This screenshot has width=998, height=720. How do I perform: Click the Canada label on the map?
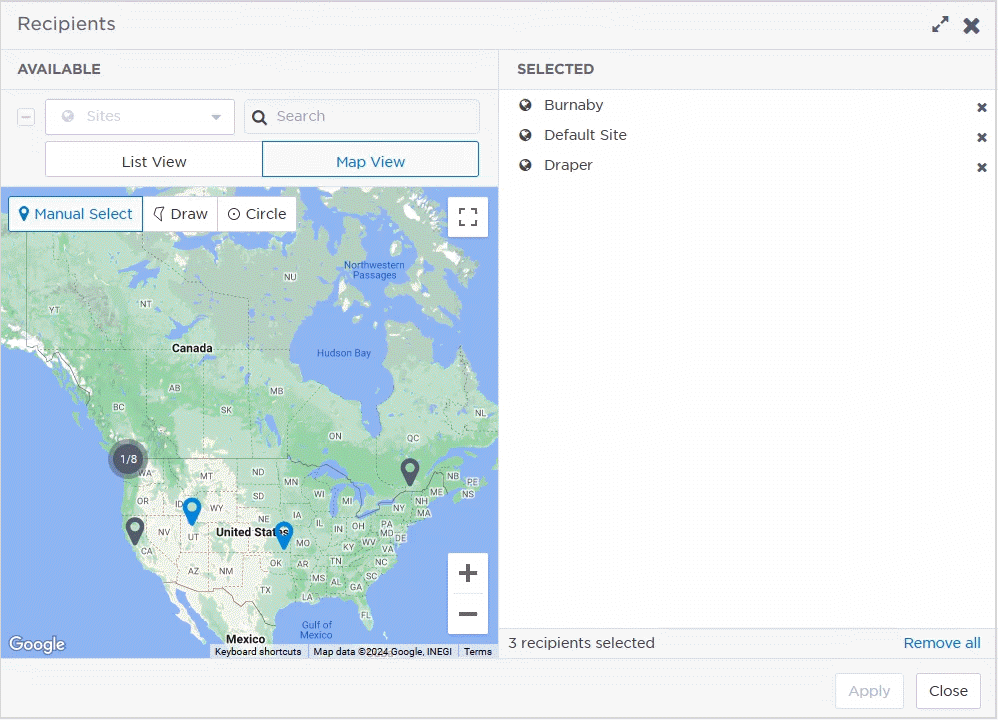click(x=192, y=348)
